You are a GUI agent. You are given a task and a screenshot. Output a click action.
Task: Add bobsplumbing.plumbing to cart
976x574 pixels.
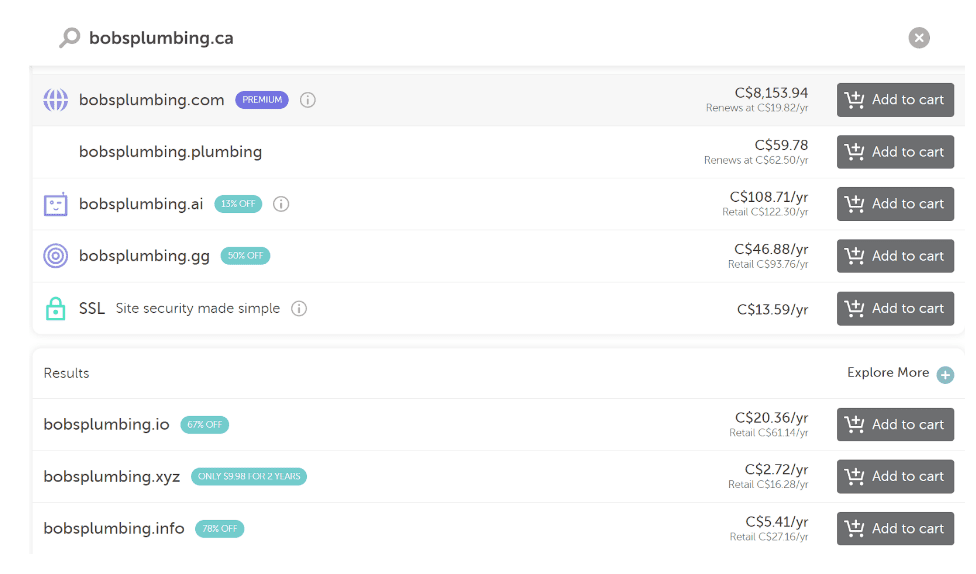(x=895, y=152)
